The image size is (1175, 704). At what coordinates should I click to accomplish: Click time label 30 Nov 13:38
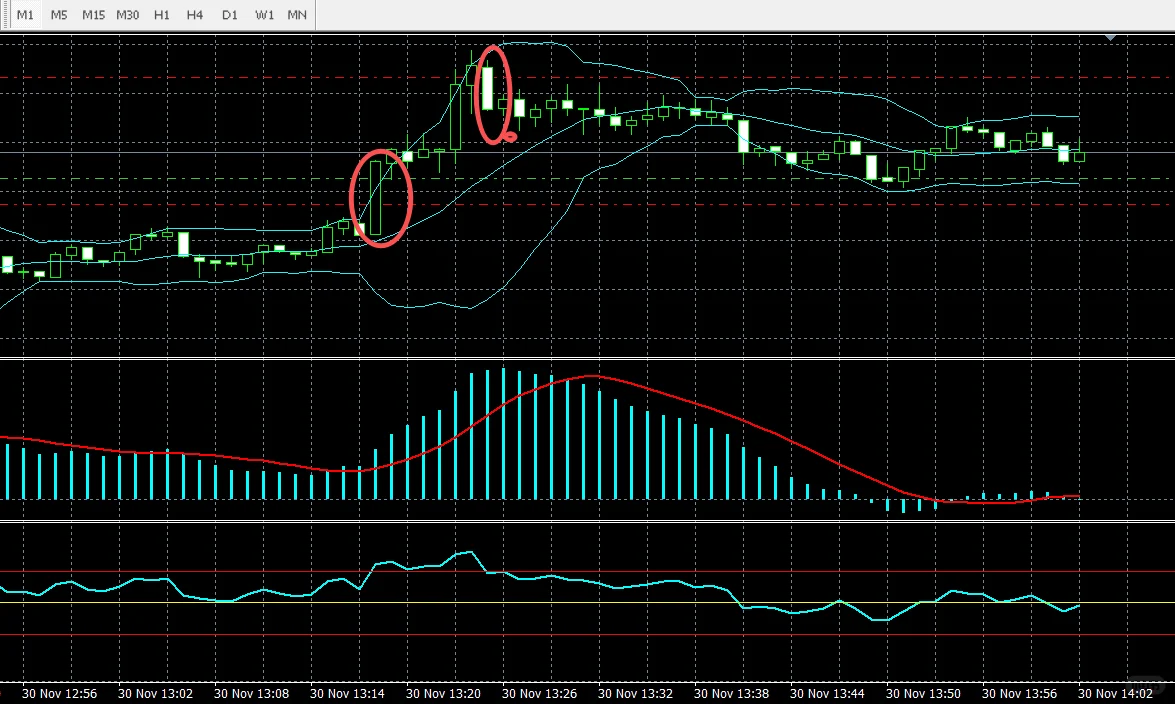coord(731,694)
